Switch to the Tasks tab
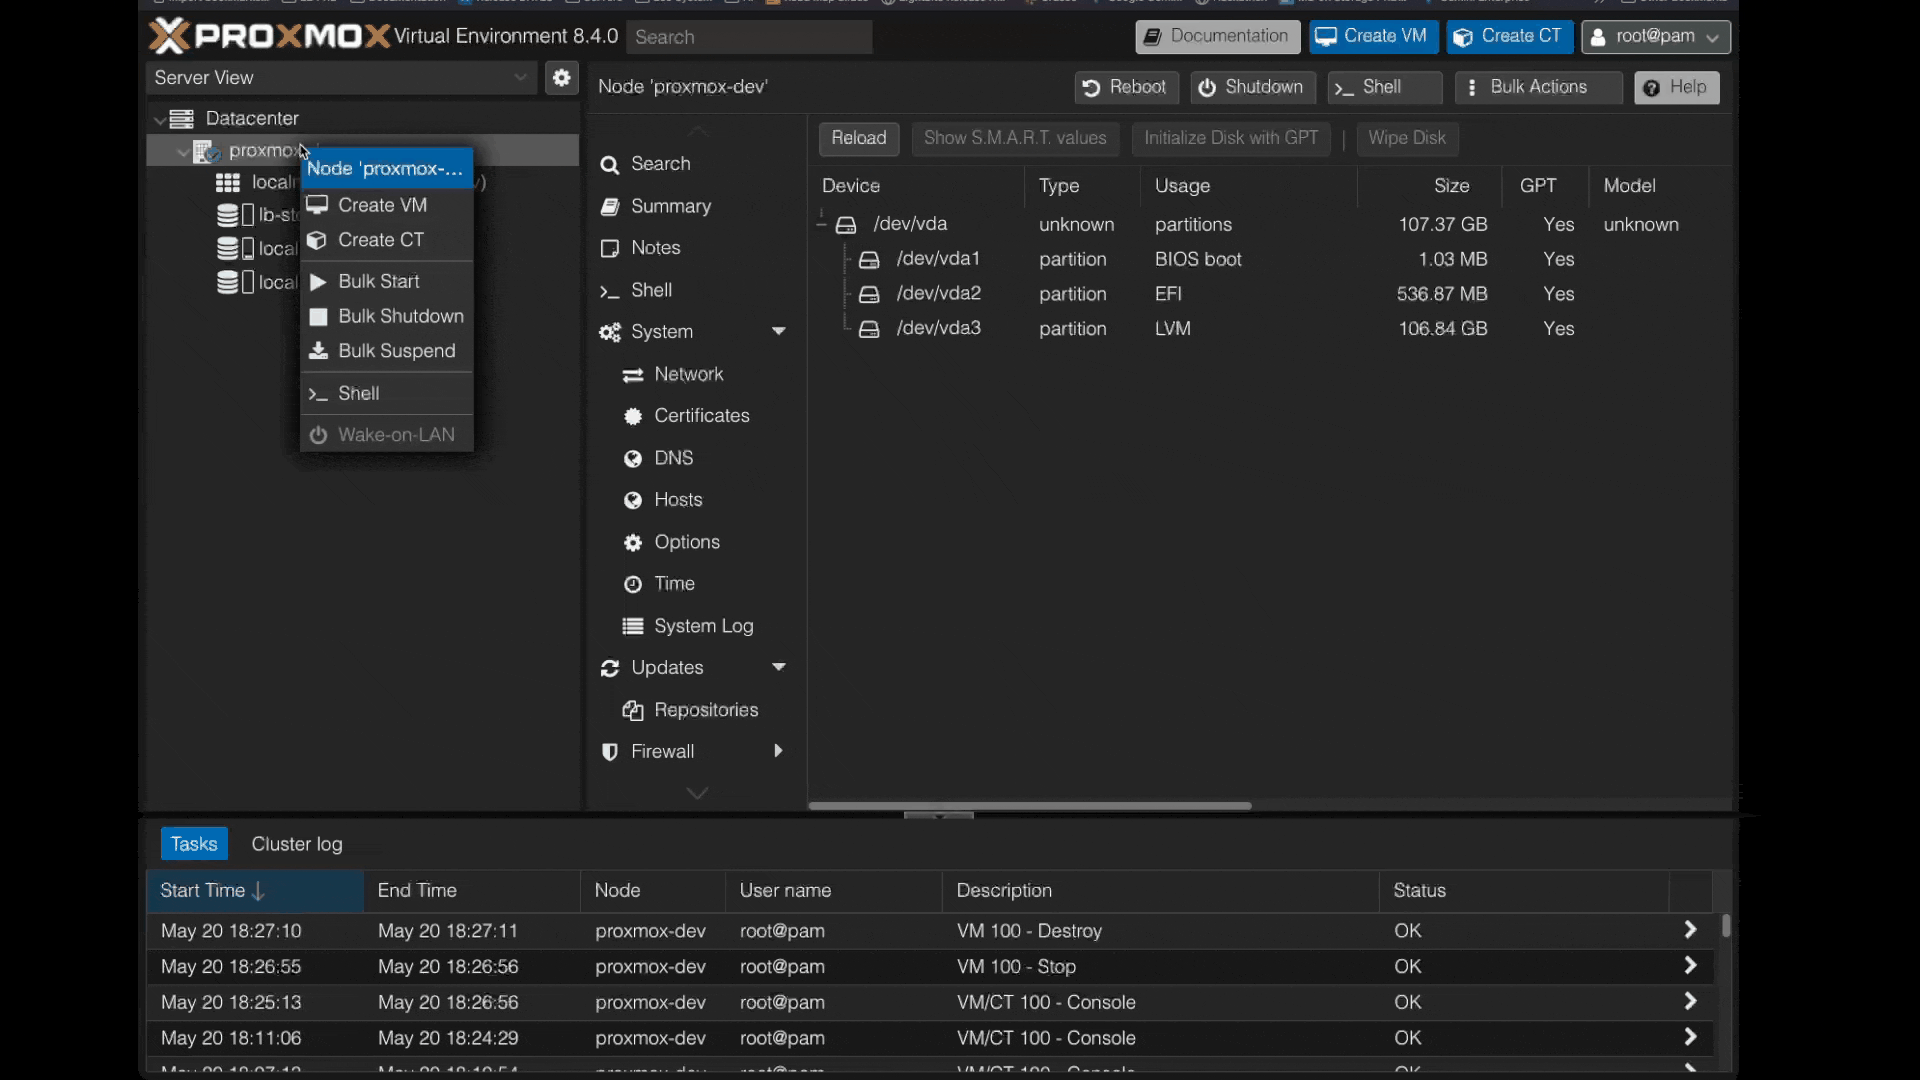Viewport: 1920px width, 1080px height. point(194,845)
